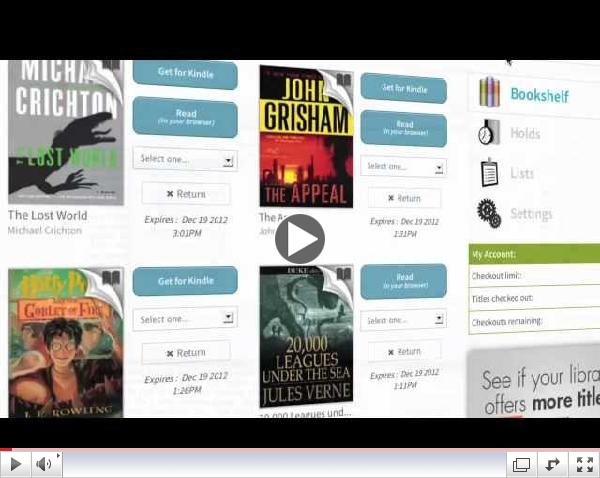Screen dimensions: 600x478
Task: Select the Checkouts remaining row
Action: point(534,321)
